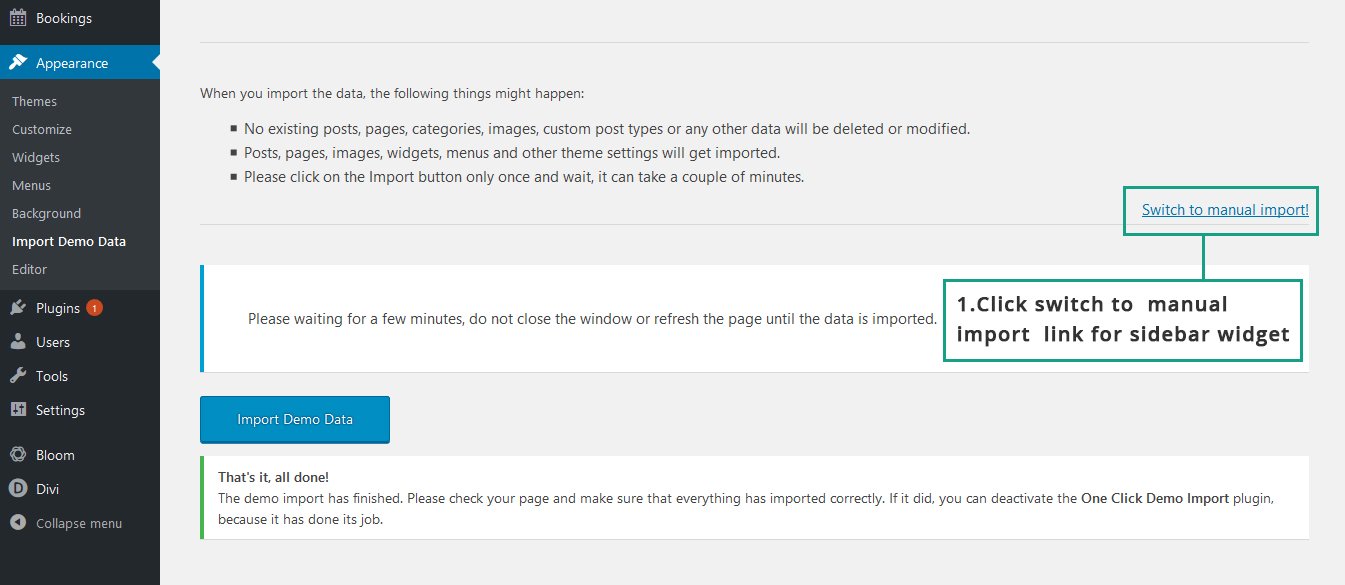The height and width of the screenshot is (585, 1345).
Task: Click the Appearance paintbrush icon
Action: pyautogui.click(x=18, y=63)
